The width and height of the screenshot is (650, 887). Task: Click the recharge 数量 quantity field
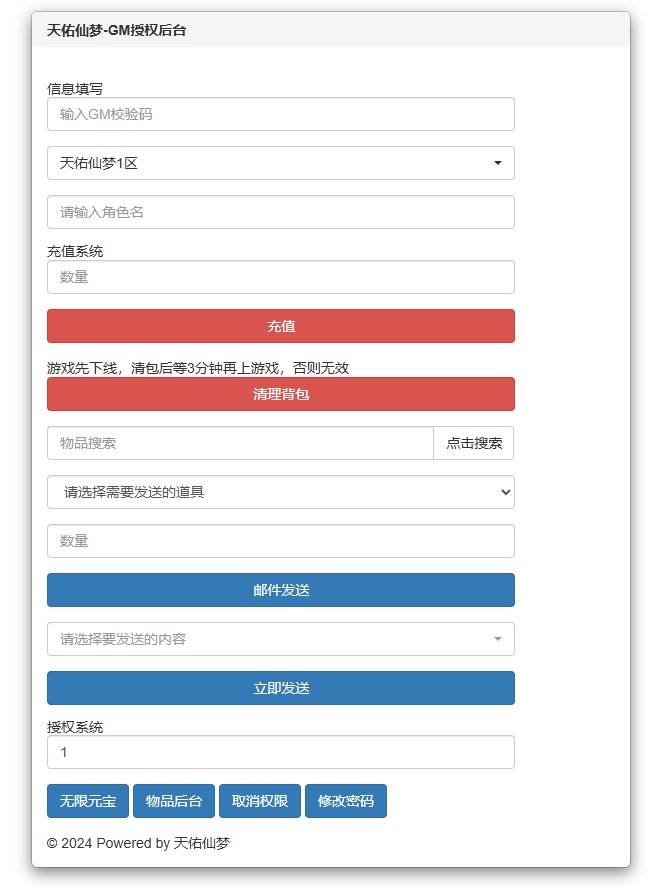[280, 277]
